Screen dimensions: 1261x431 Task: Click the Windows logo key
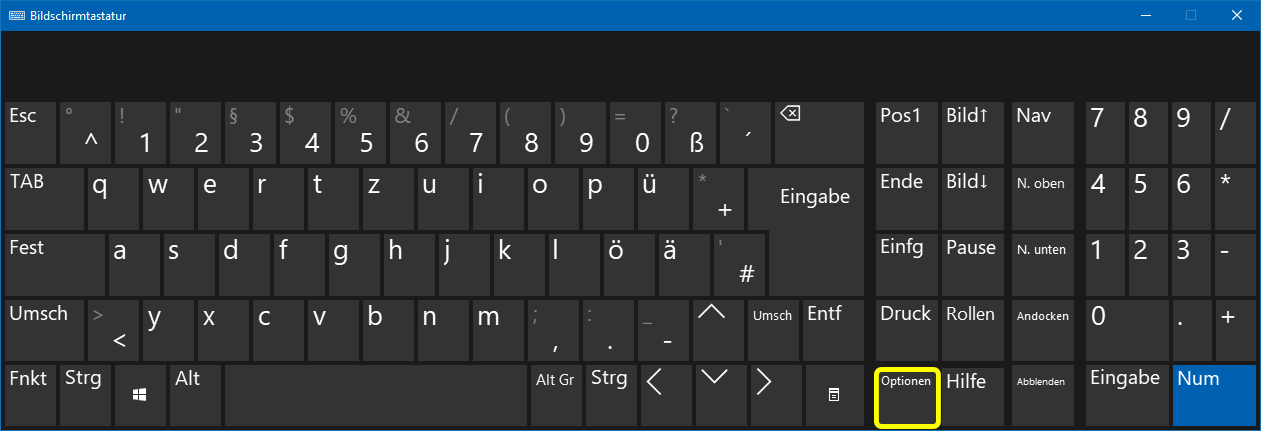point(140,395)
